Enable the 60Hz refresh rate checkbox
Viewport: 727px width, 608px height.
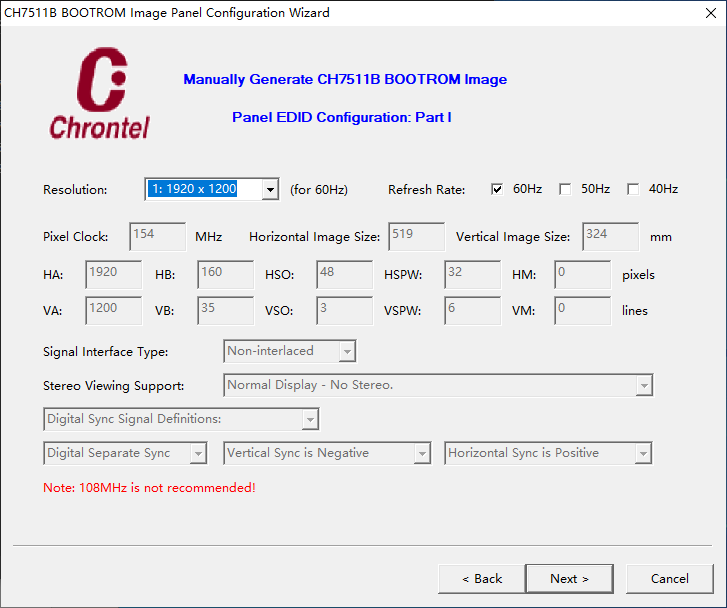(x=497, y=189)
